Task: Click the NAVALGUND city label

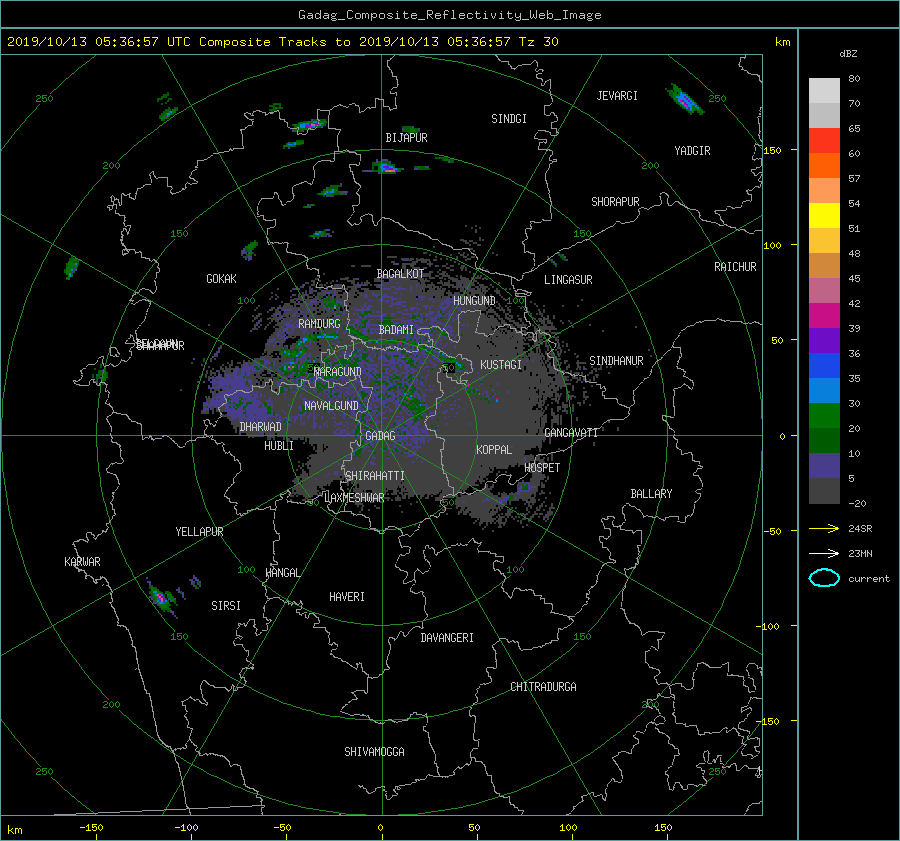Action: coord(331,406)
